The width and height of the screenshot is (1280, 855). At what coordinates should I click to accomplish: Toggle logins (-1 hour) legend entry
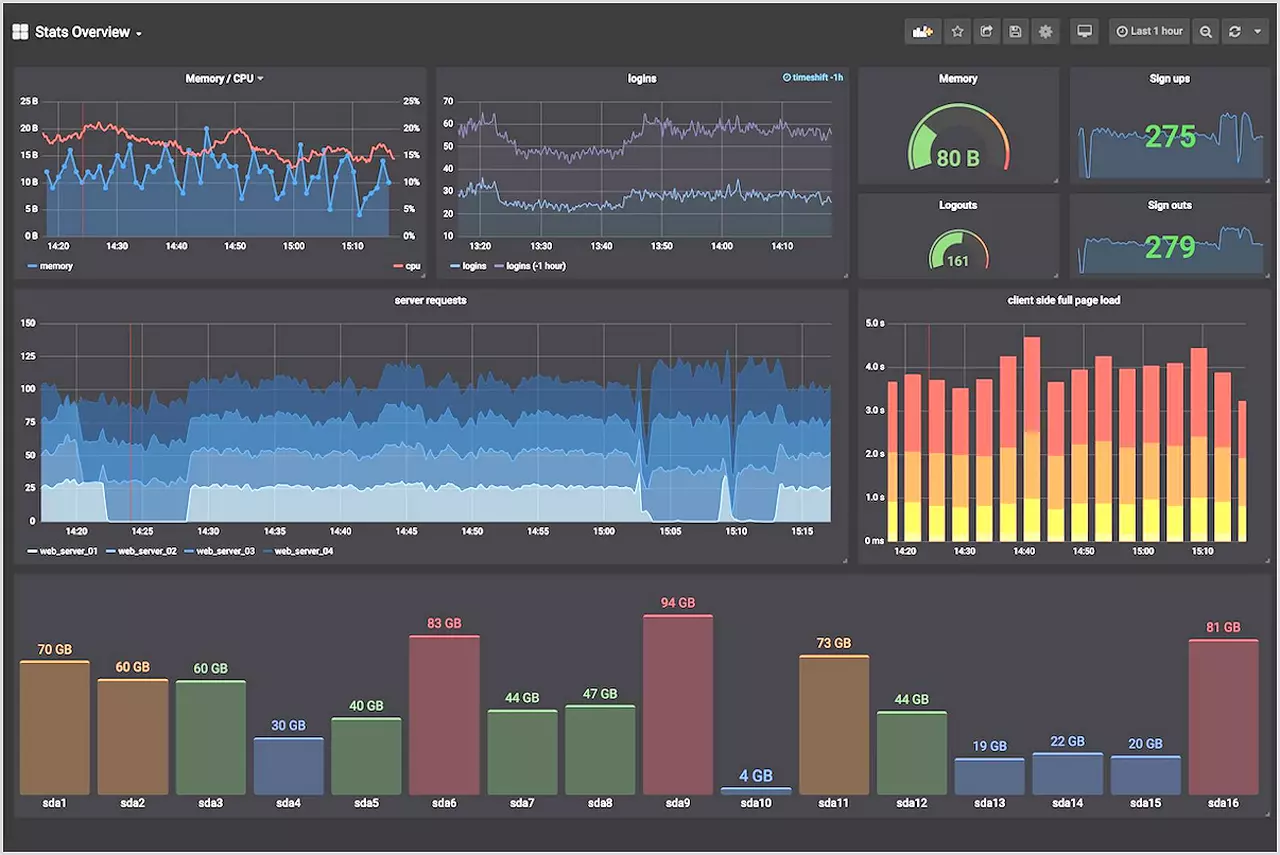528,266
